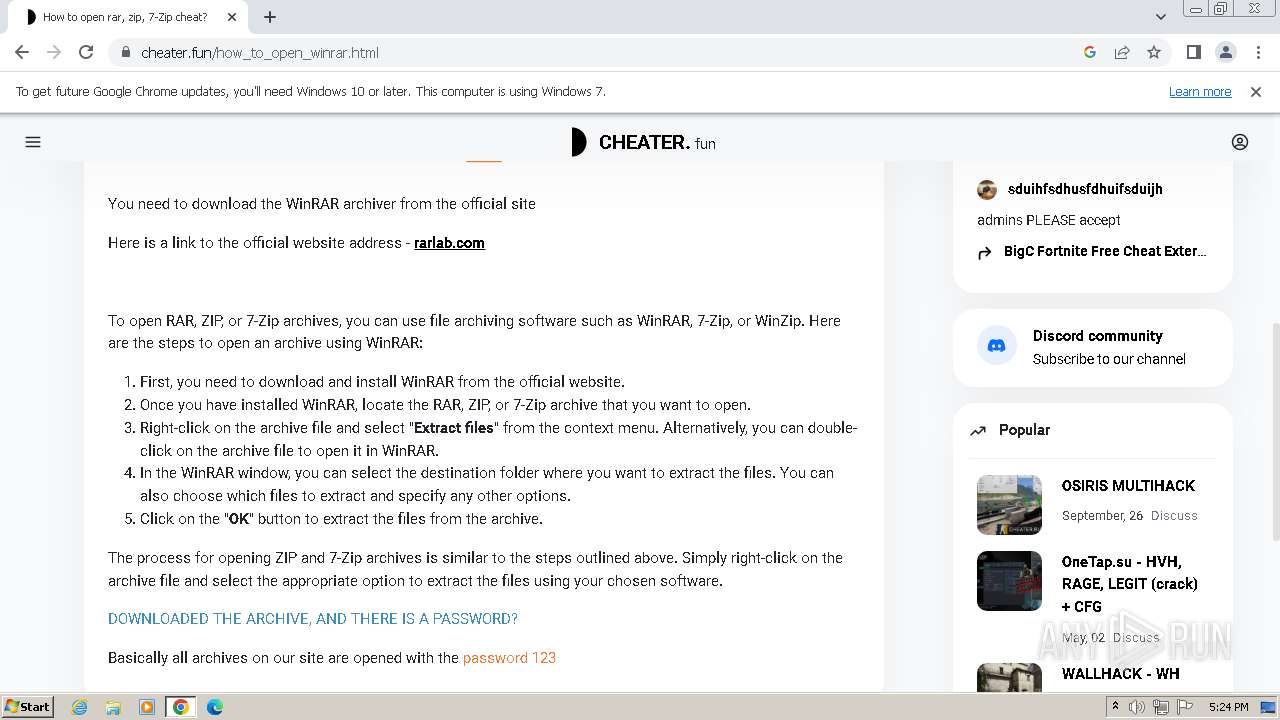Switch to Chrome in the taskbar
This screenshot has height=720, width=1280.
(181, 707)
